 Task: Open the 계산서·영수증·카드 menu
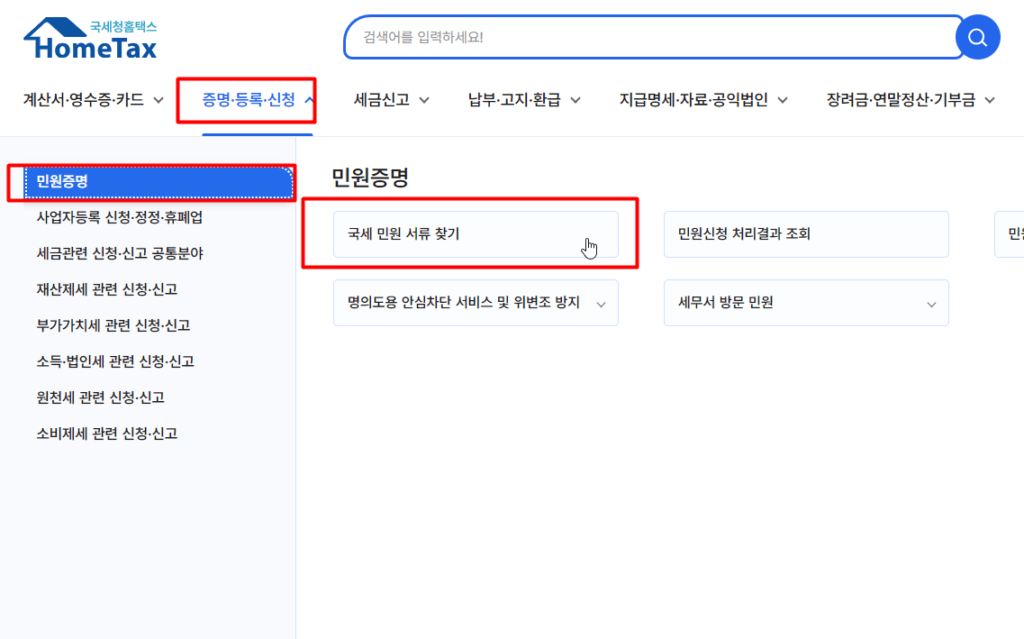[x=93, y=100]
